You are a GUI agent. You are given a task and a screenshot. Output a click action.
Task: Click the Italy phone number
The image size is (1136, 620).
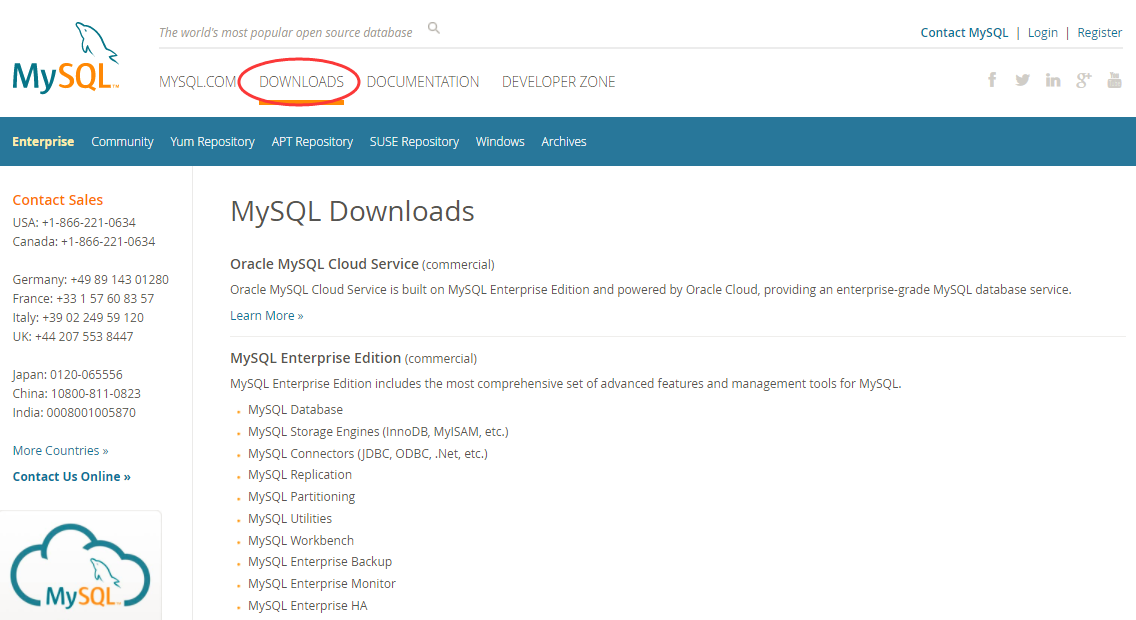pyautogui.click(x=93, y=317)
